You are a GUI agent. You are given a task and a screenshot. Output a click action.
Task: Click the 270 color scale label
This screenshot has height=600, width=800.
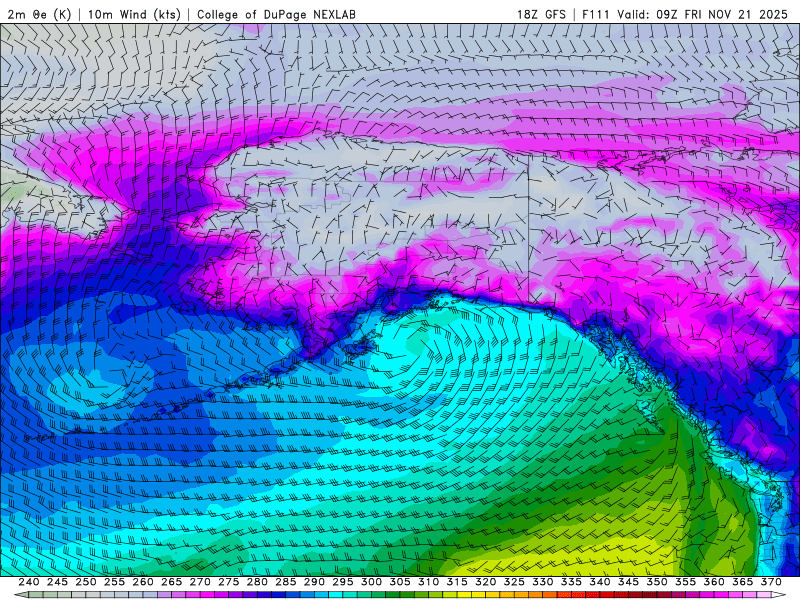pos(200,582)
